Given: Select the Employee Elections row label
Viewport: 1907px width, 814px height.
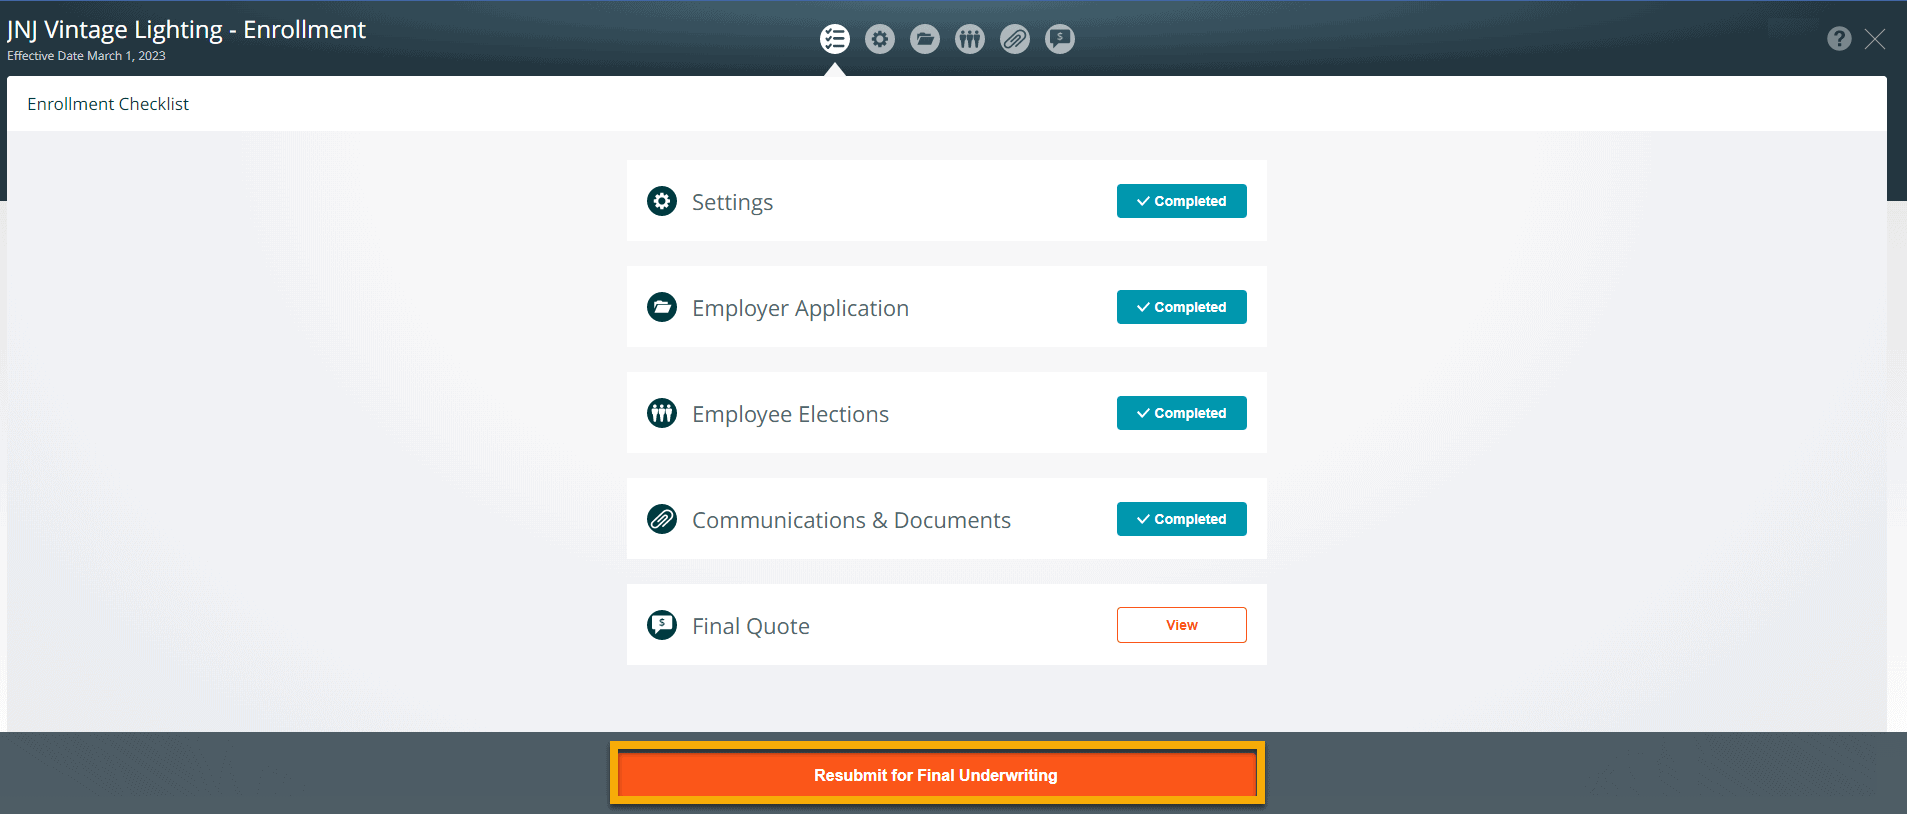Looking at the screenshot, I should point(790,414).
